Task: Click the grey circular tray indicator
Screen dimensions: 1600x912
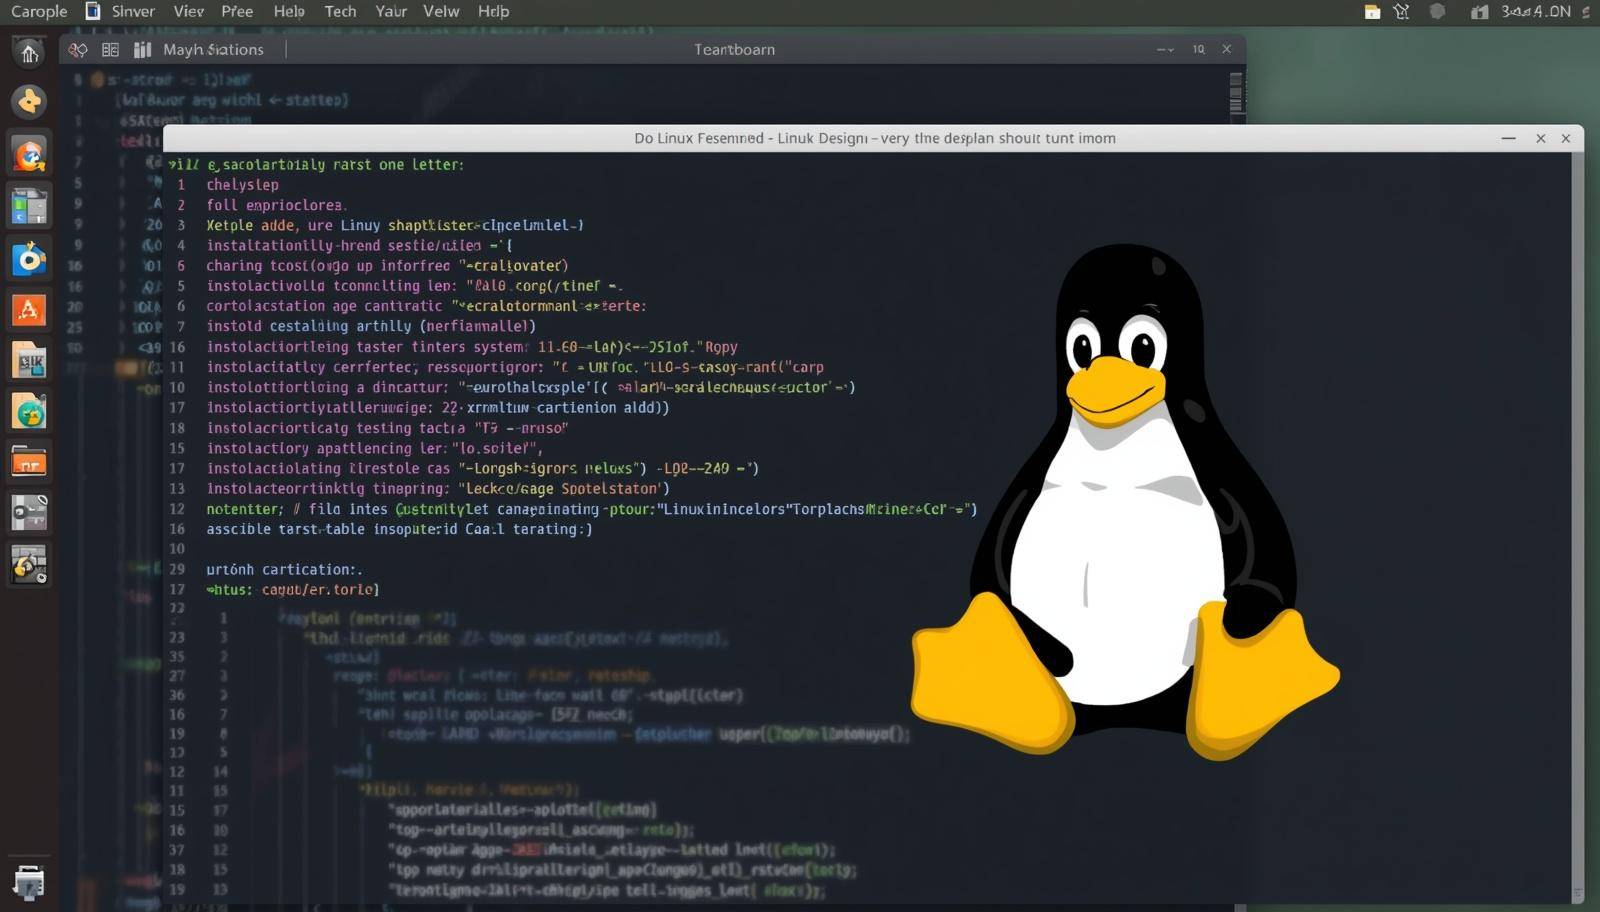Action: click(1437, 12)
